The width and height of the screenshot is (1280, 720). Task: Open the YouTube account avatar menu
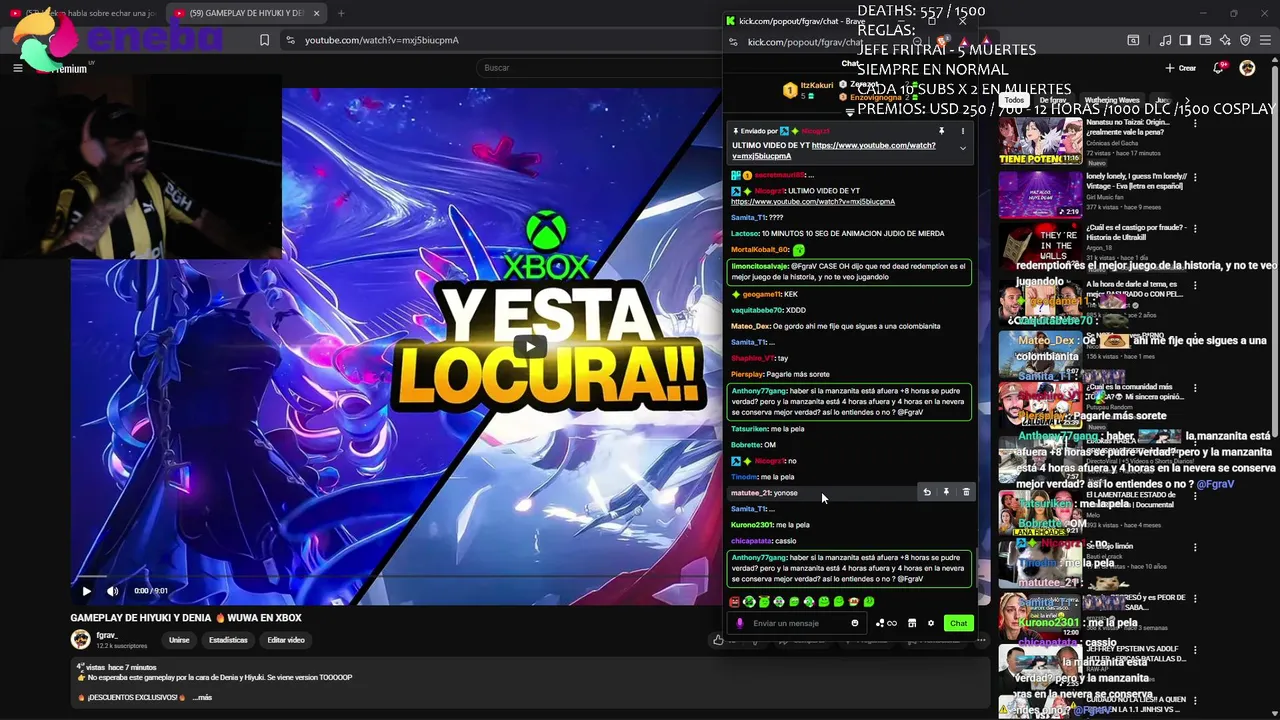pyautogui.click(x=1247, y=68)
